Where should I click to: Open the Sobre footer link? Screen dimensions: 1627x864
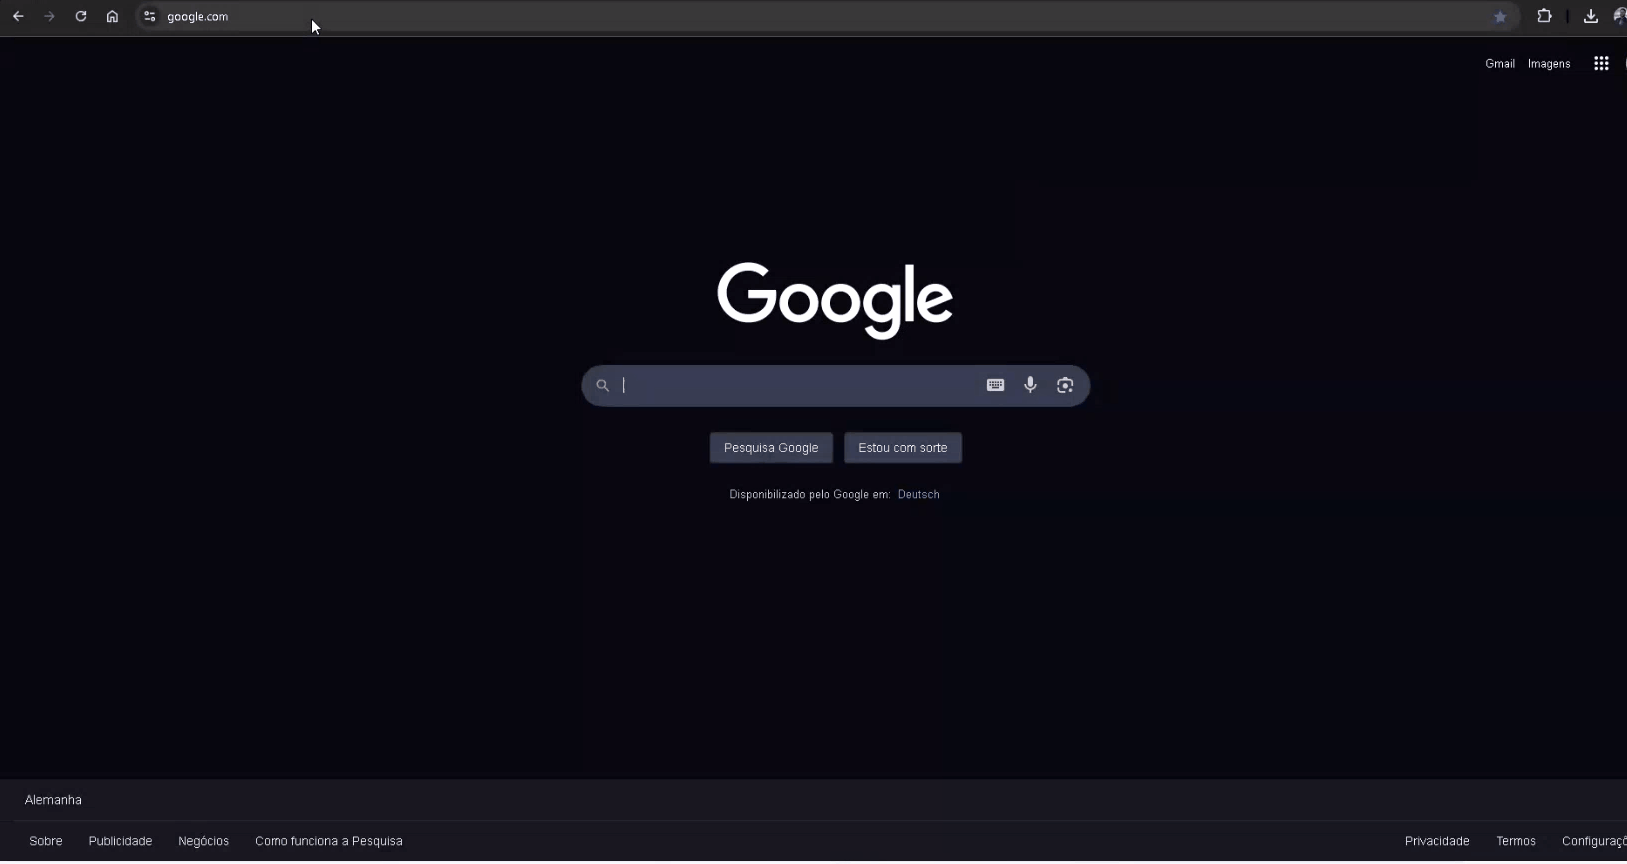click(46, 842)
